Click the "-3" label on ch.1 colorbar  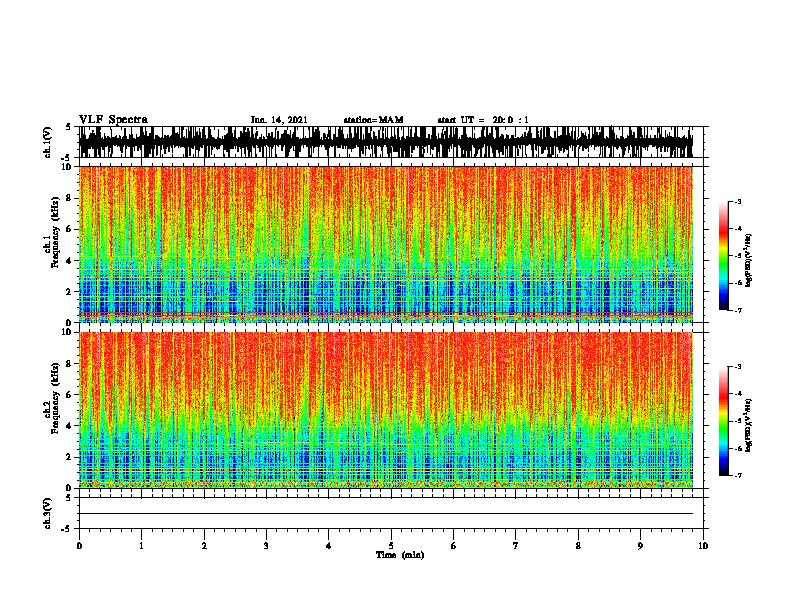pos(738,201)
